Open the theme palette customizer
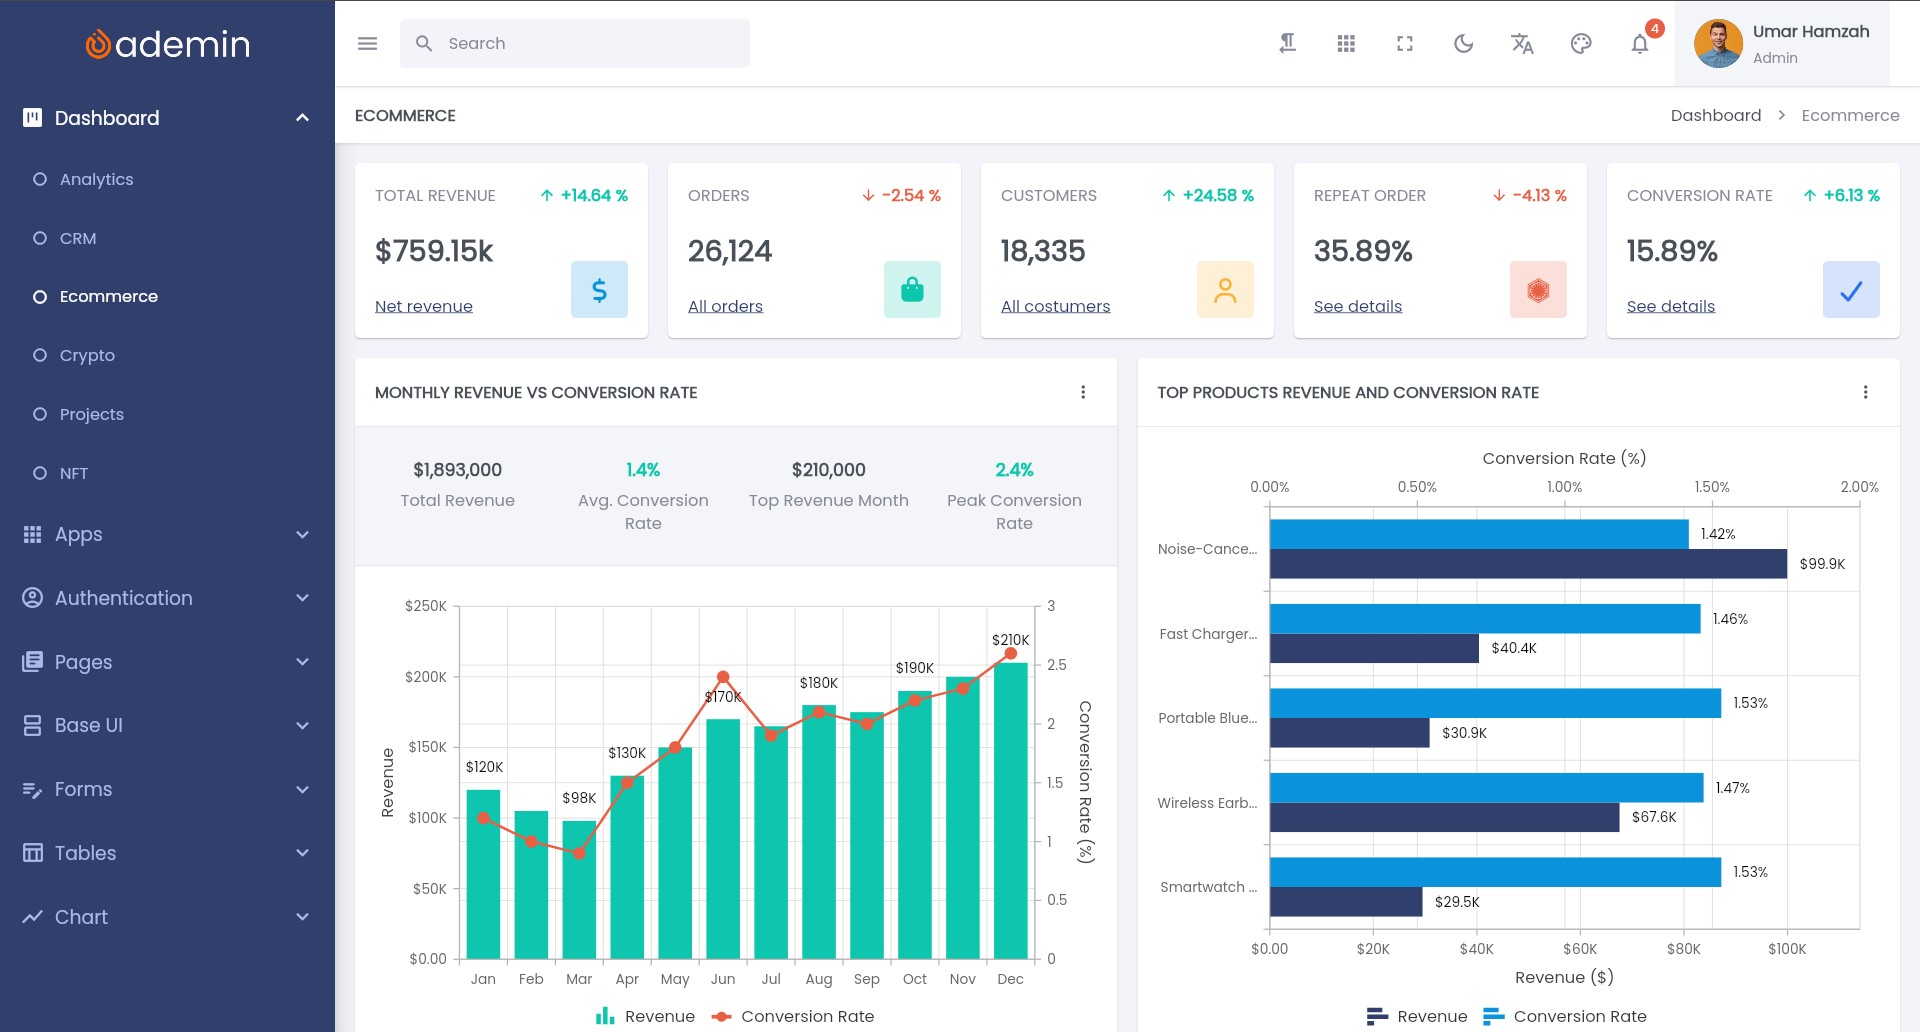 coord(1581,44)
